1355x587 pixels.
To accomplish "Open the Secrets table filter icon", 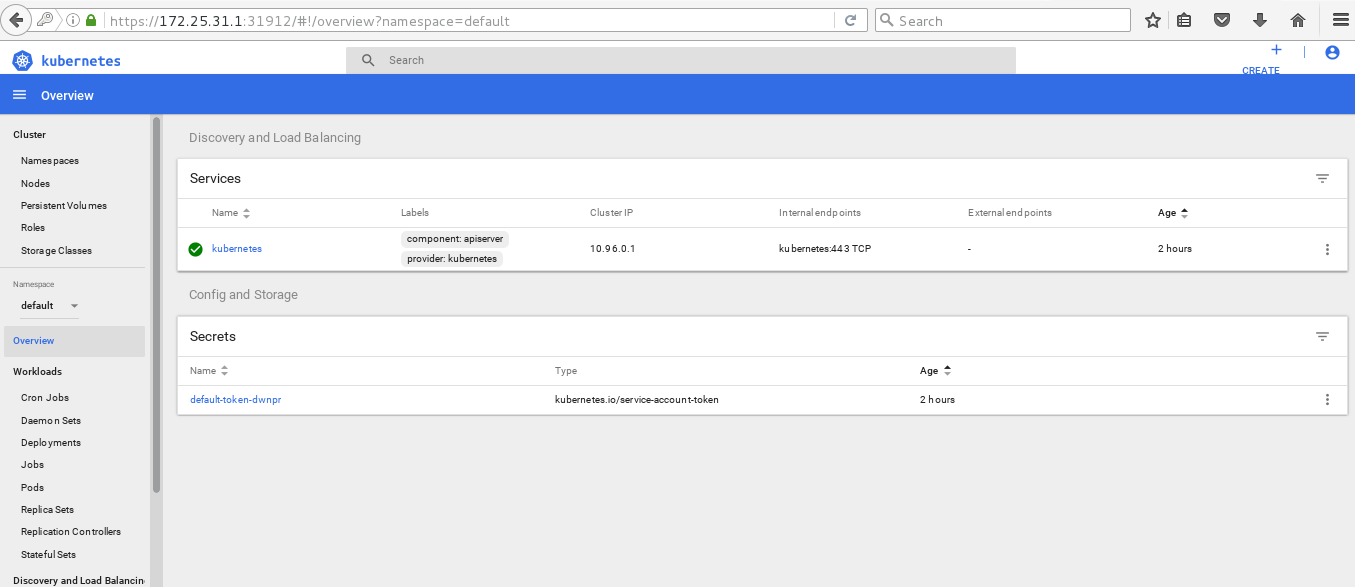I will 1322,337.
